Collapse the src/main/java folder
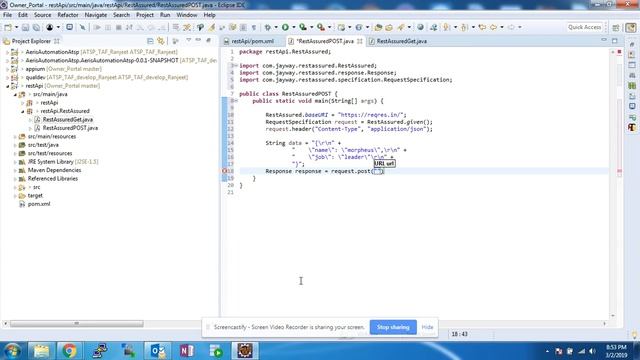The image size is (640, 360). (15, 94)
